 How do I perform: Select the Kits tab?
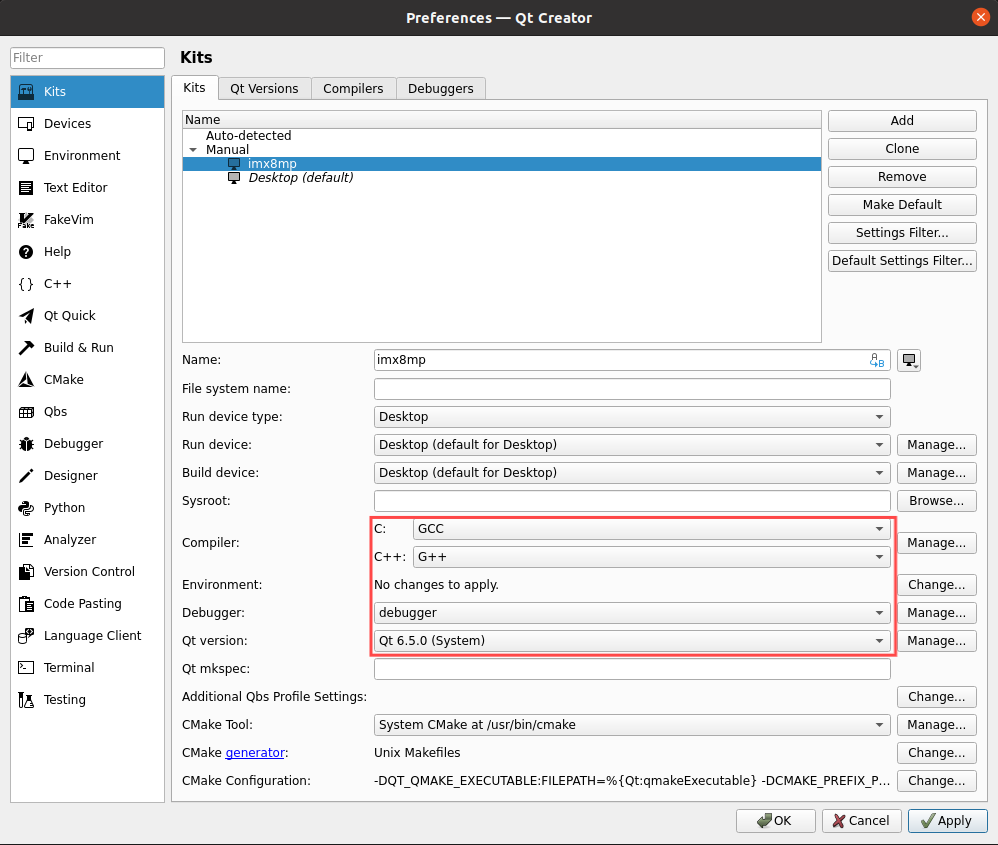point(194,88)
